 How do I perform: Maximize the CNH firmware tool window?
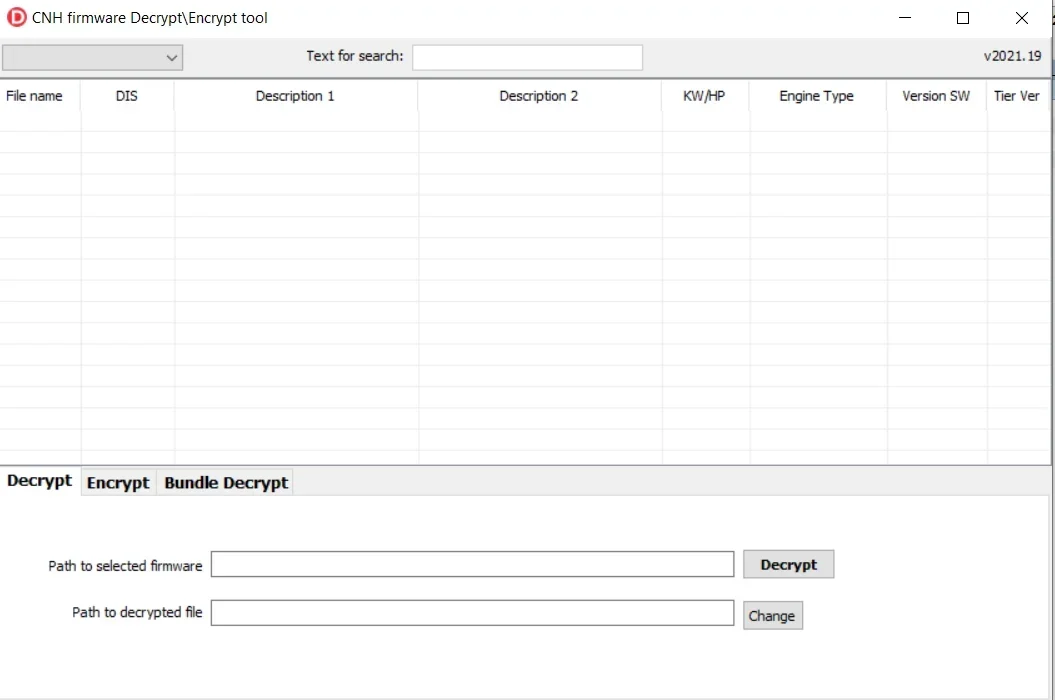pyautogui.click(x=963, y=18)
